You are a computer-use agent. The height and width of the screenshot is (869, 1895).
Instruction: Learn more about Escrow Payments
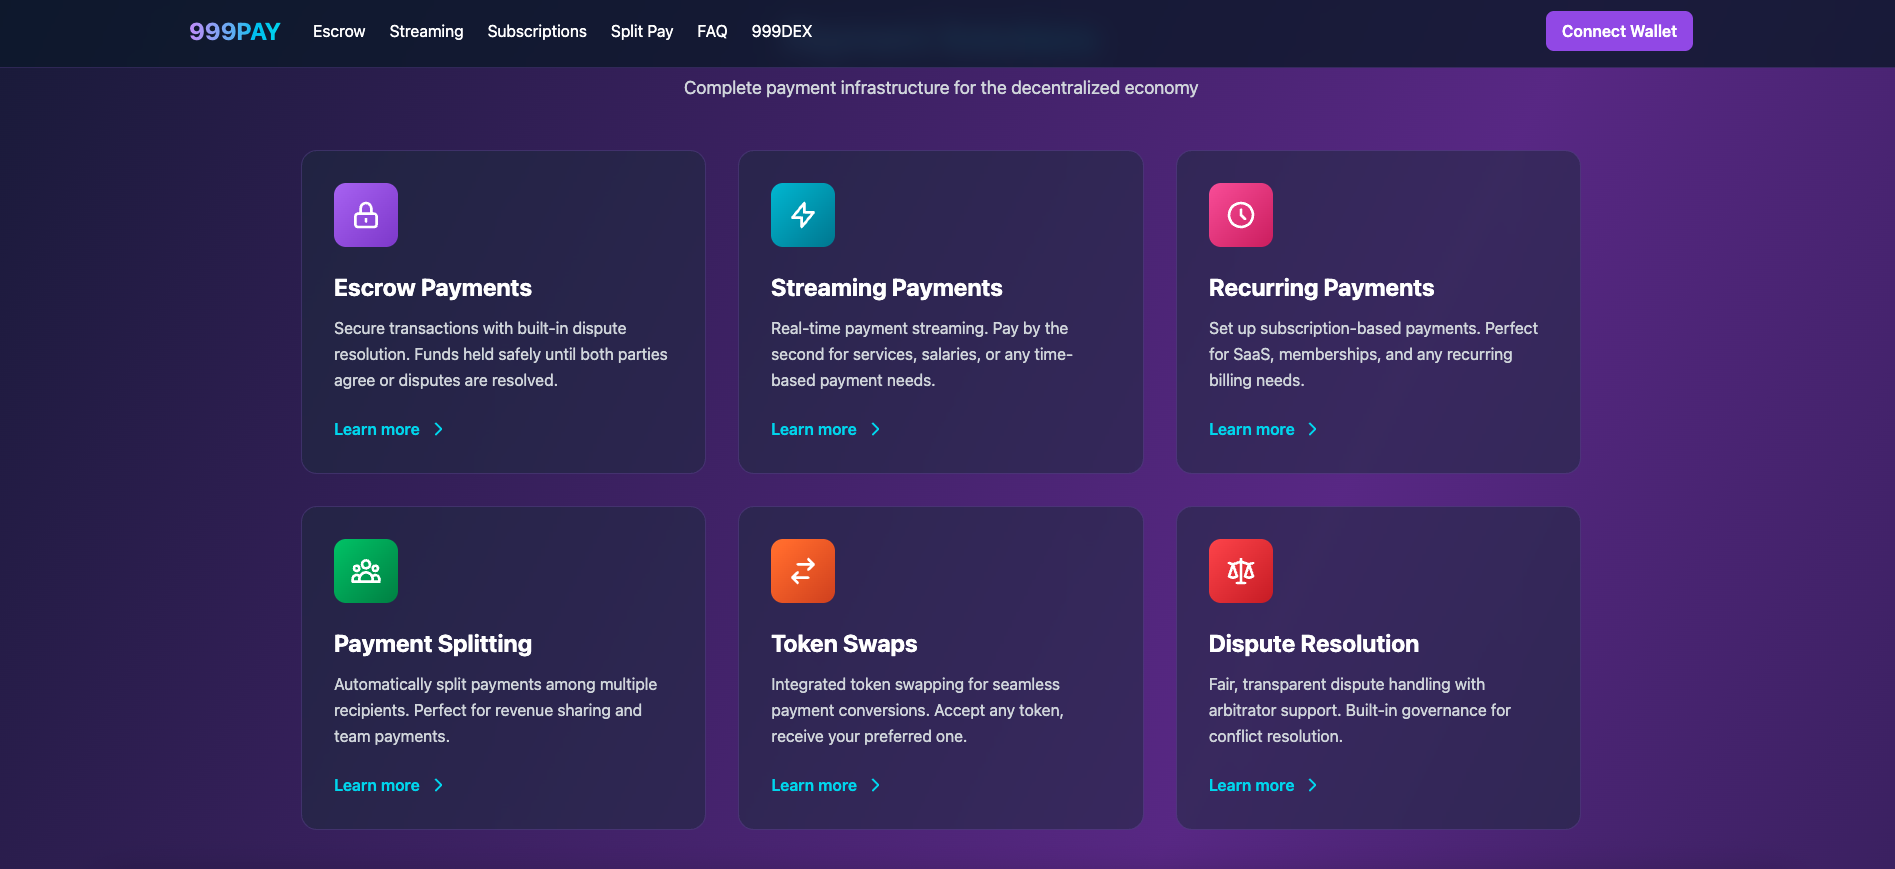[389, 429]
